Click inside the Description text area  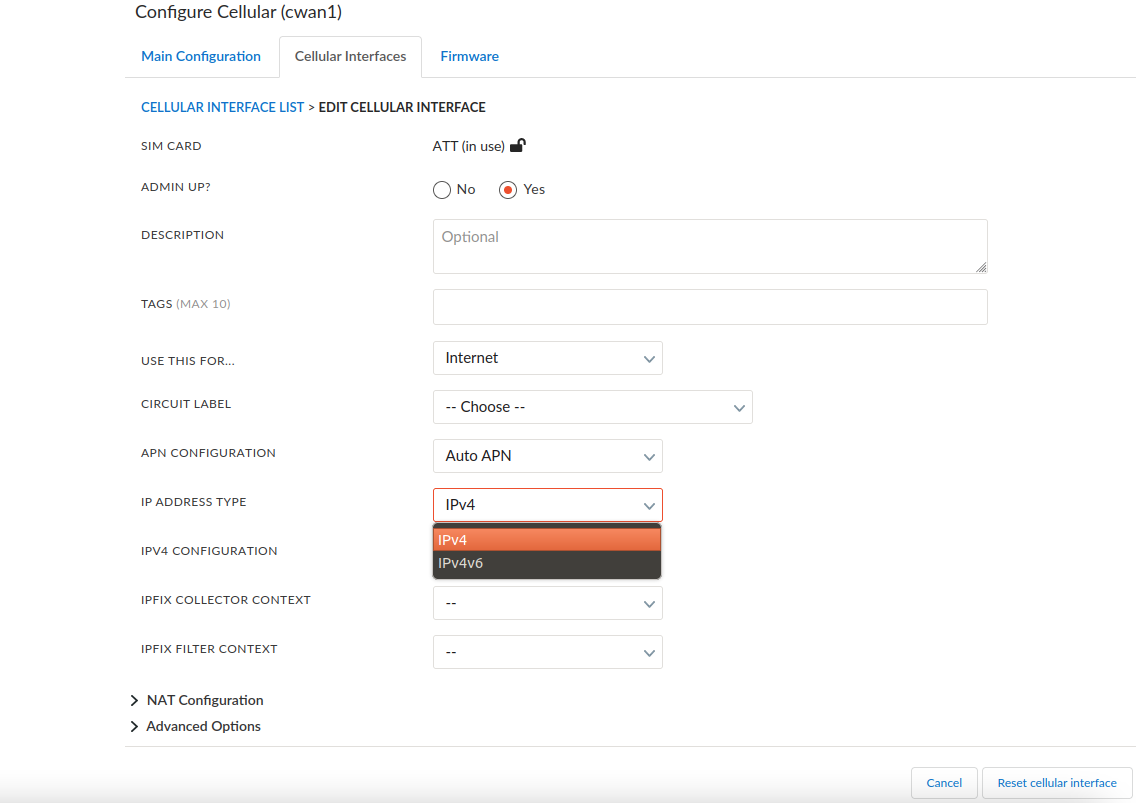click(x=709, y=245)
